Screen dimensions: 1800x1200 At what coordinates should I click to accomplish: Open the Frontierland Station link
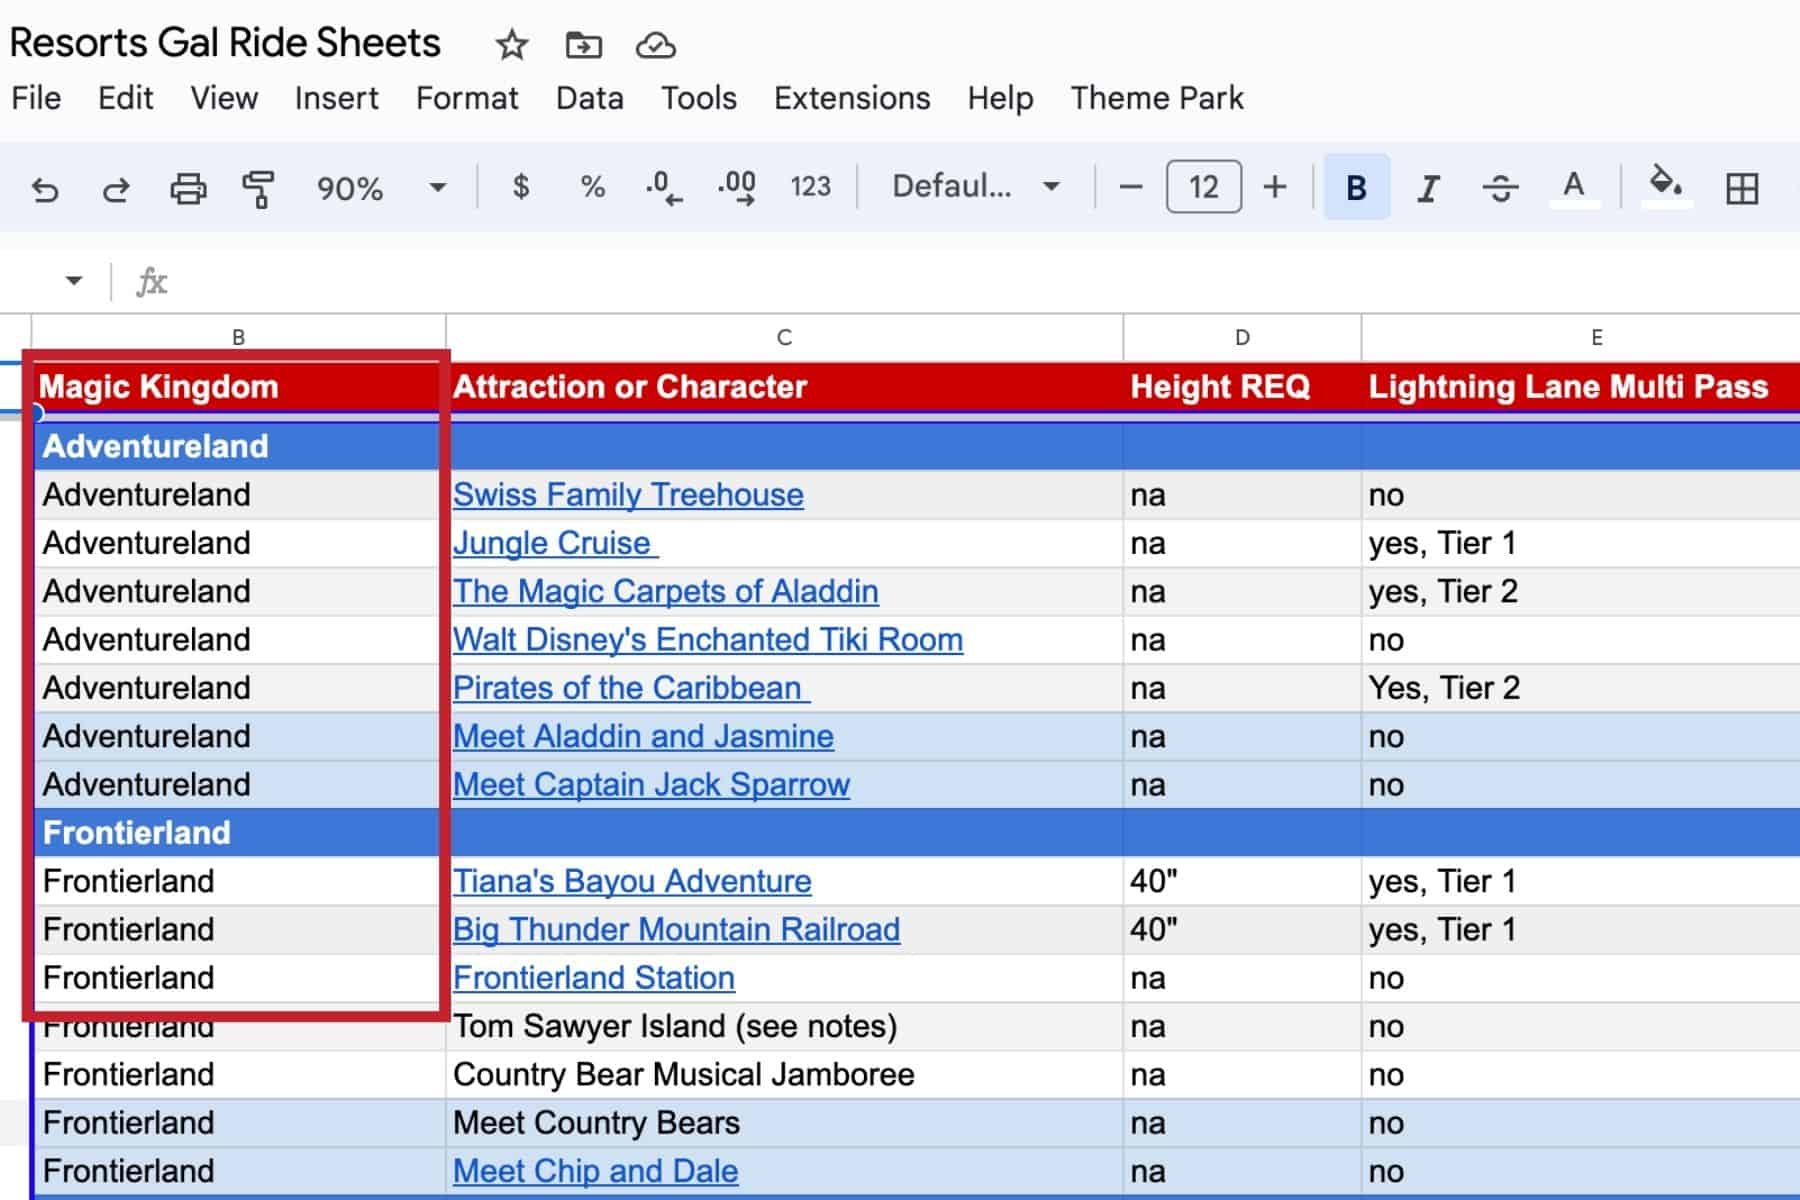pyautogui.click(x=594, y=978)
